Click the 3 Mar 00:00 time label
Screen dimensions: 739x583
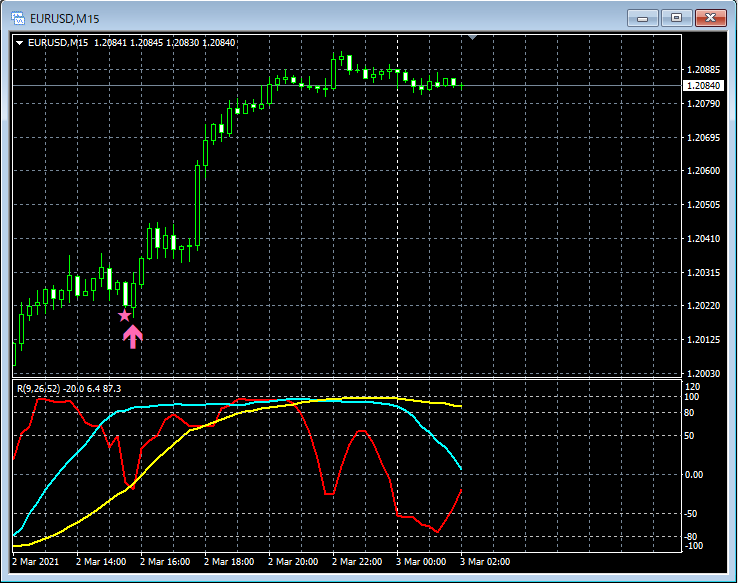pyautogui.click(x=421, y=562)
